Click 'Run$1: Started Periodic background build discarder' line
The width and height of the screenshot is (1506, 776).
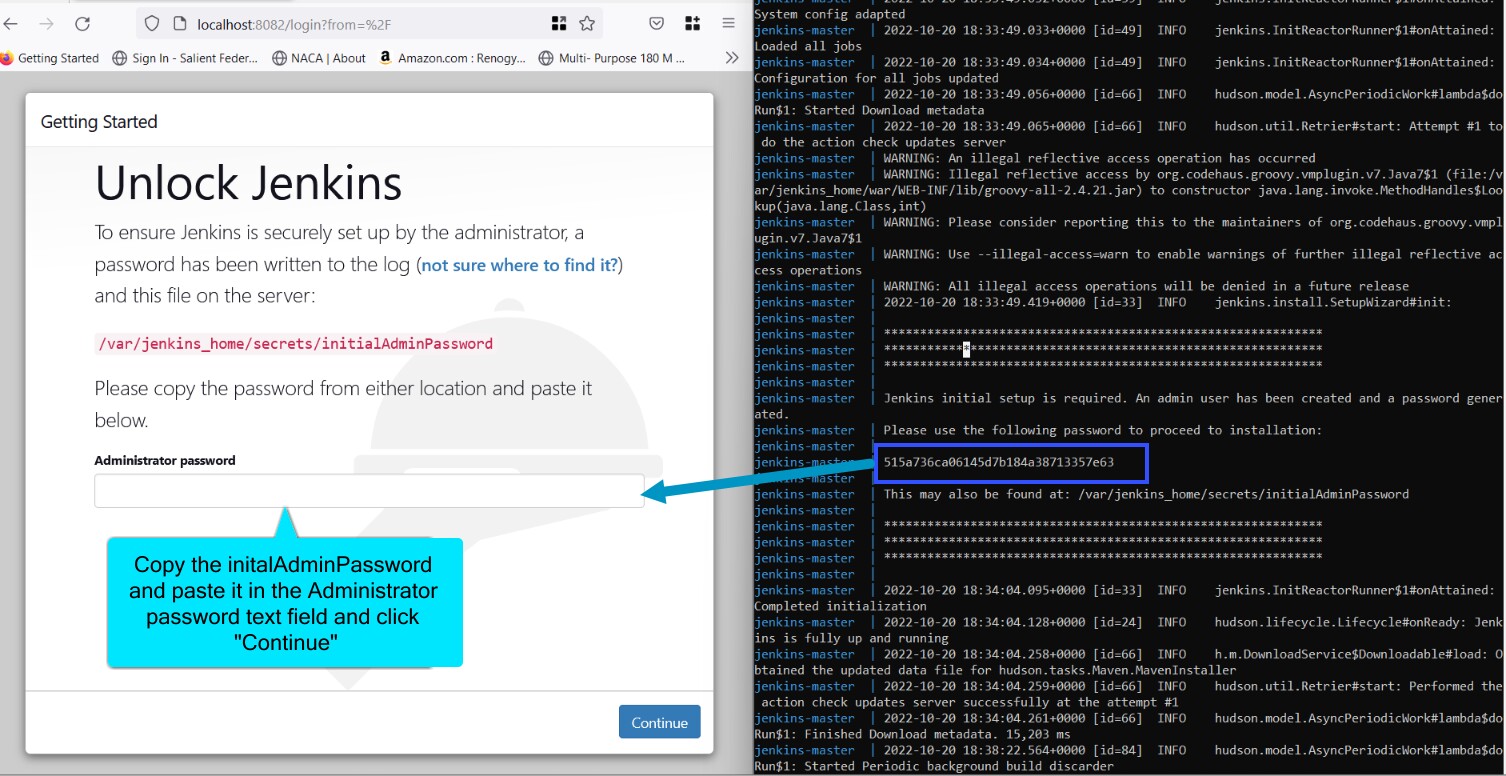coord(934,766)
